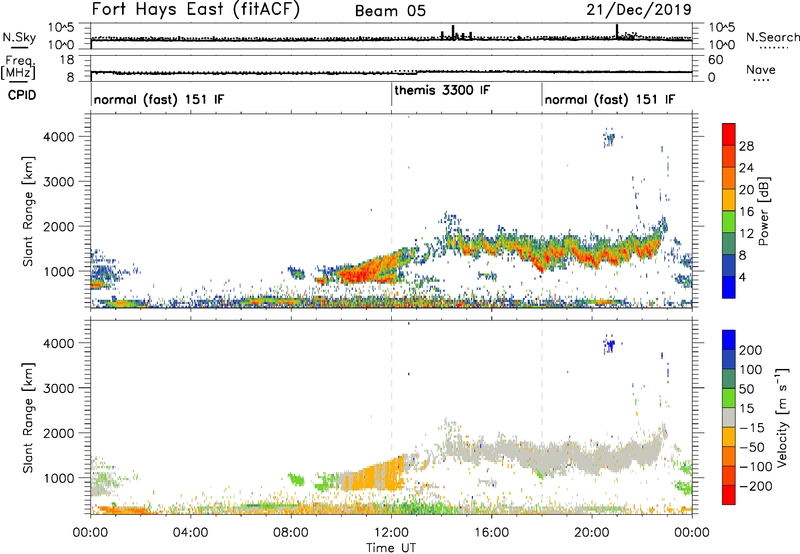Click the '04:00' time axis tick label
Image resolution: width=800 pixels, height=554 pixels.
pyautogui.click(x=190, y=533)
